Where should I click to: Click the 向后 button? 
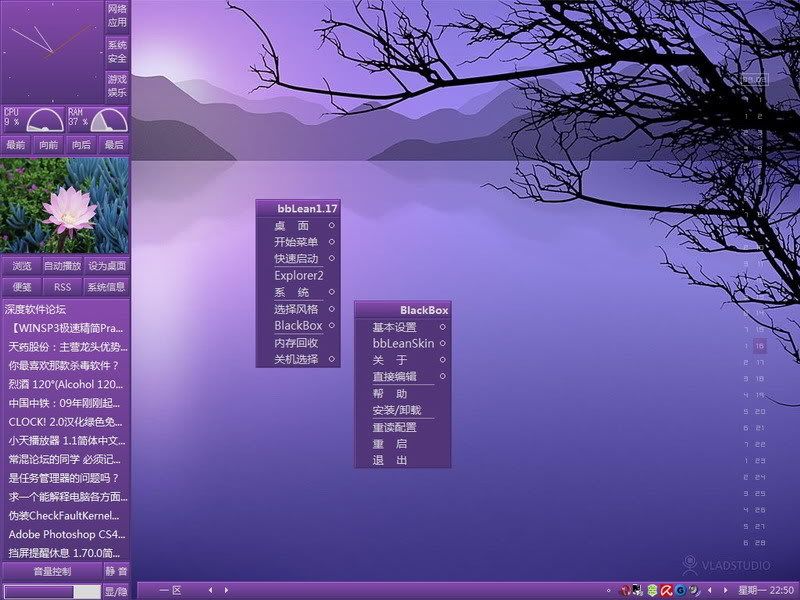click(x=81, y=145)
